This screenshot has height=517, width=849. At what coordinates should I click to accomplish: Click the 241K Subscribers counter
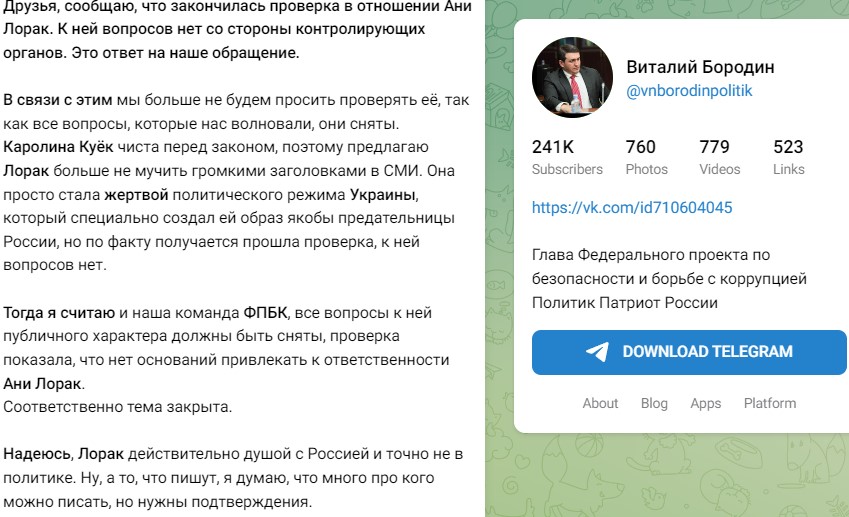pos(567,157)
